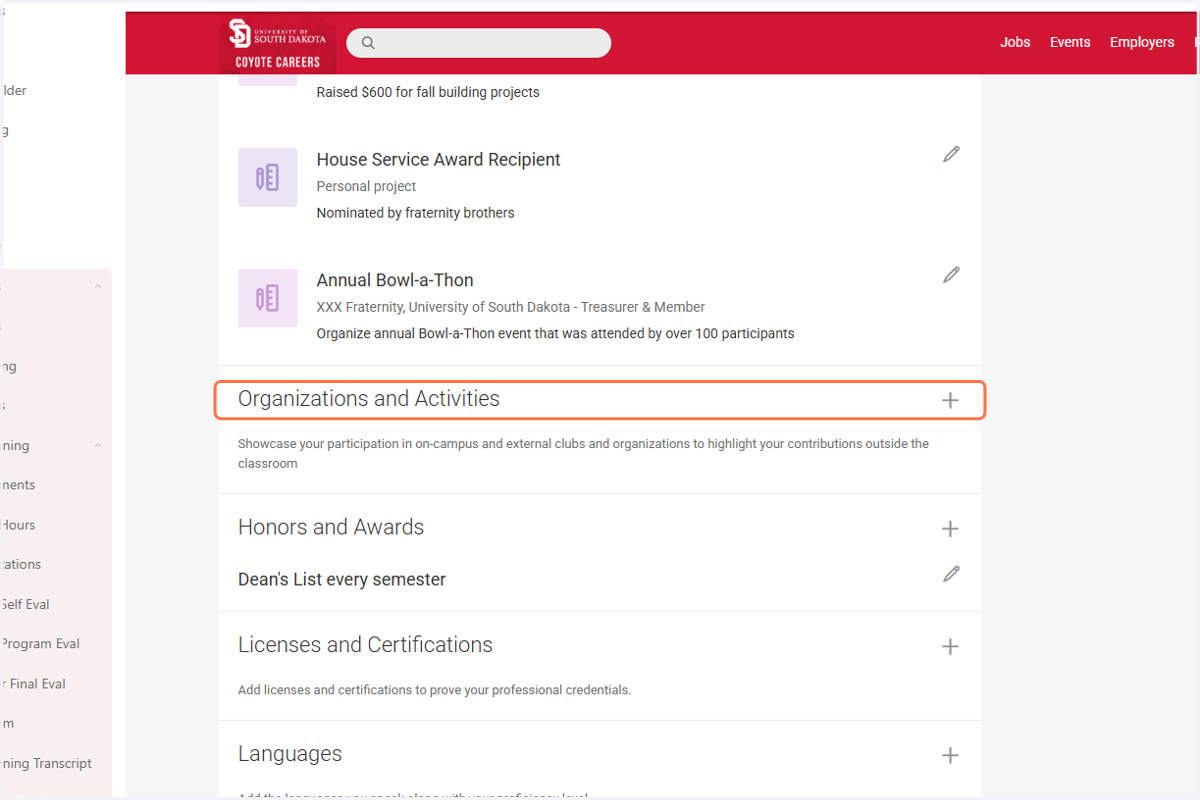This screenshot has width=1200, height=800.
Task: Open the Jobs menu
Action: pos(1015,42)
